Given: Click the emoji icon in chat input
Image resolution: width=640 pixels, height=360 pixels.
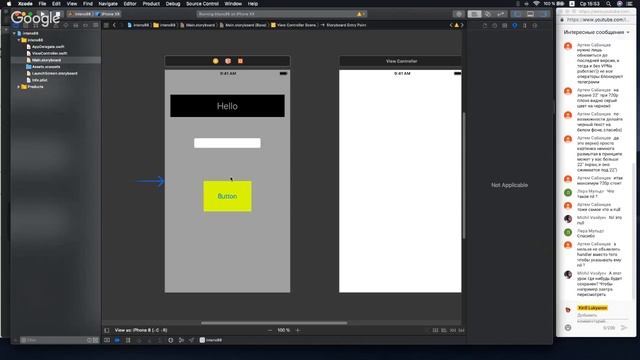Looking at the screenshot, I should point(568,328).
